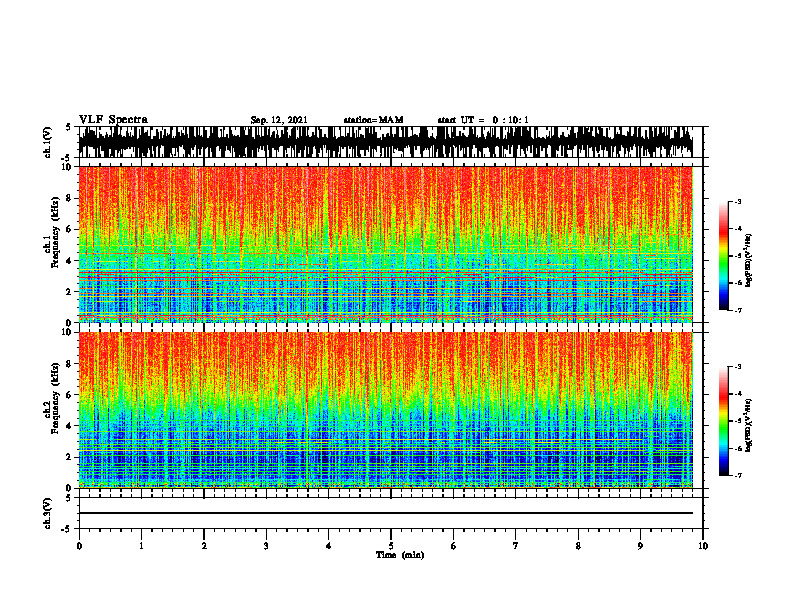Click the ch.2 spectrogram color scale bar

723,421
